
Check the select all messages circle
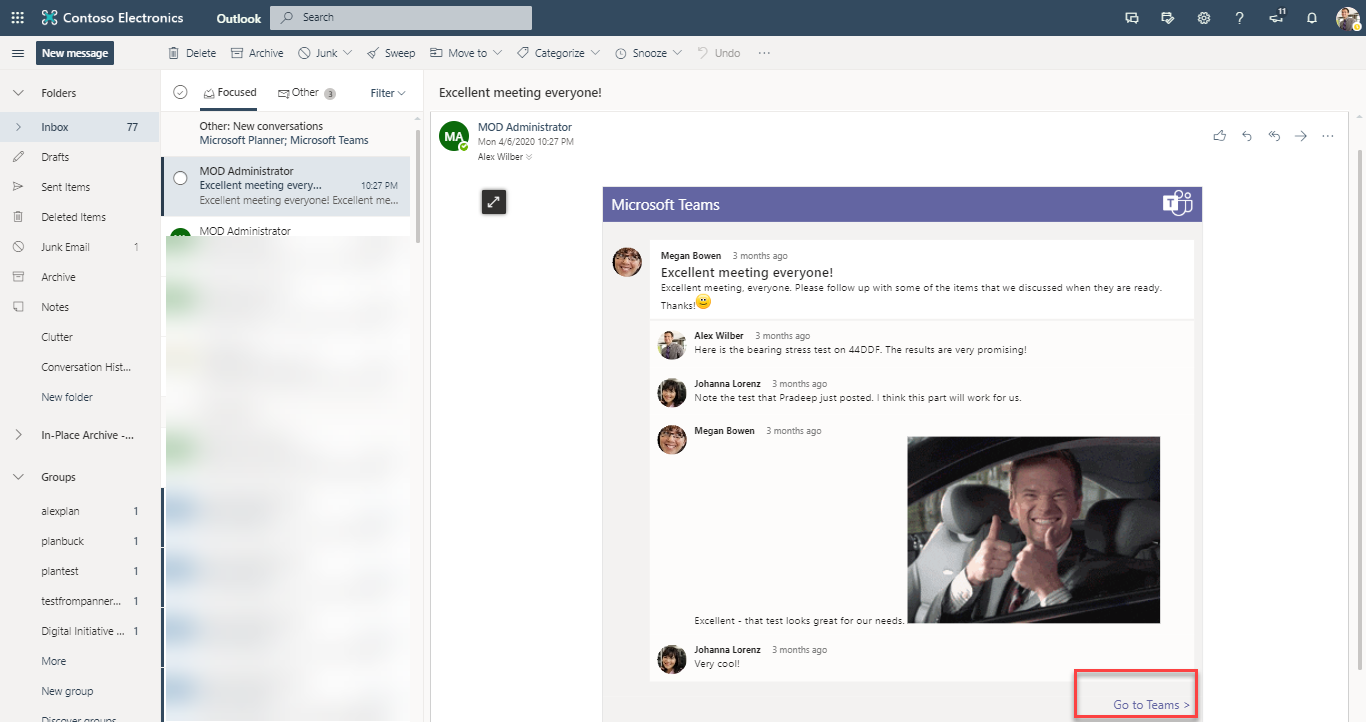tap(180, 93)
